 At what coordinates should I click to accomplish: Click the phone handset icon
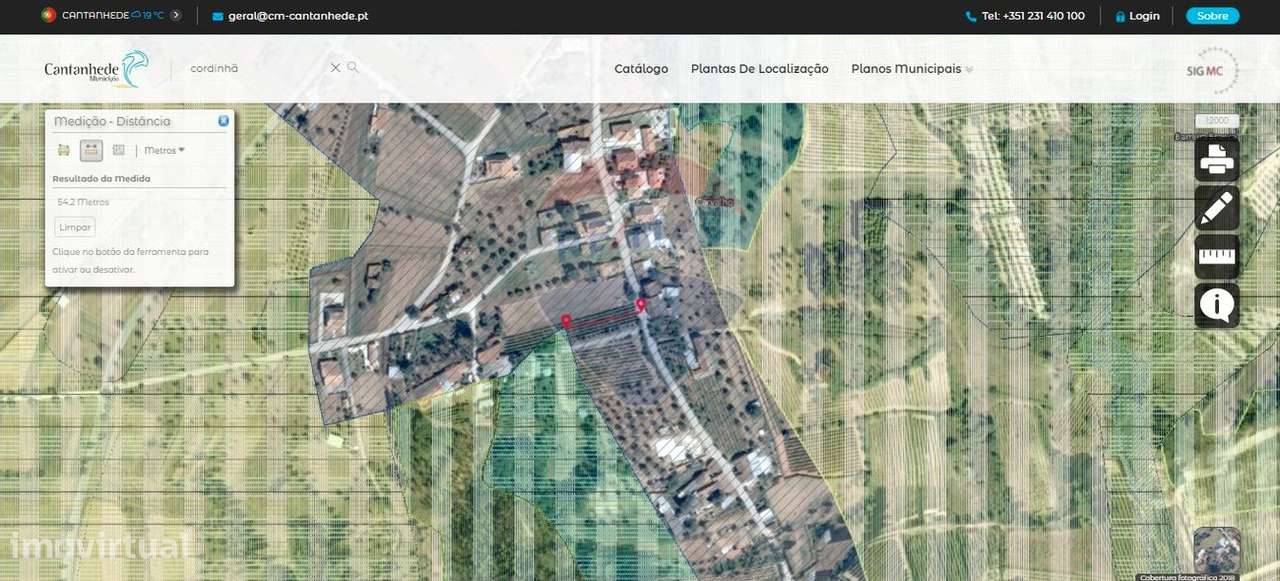[971, 16]
